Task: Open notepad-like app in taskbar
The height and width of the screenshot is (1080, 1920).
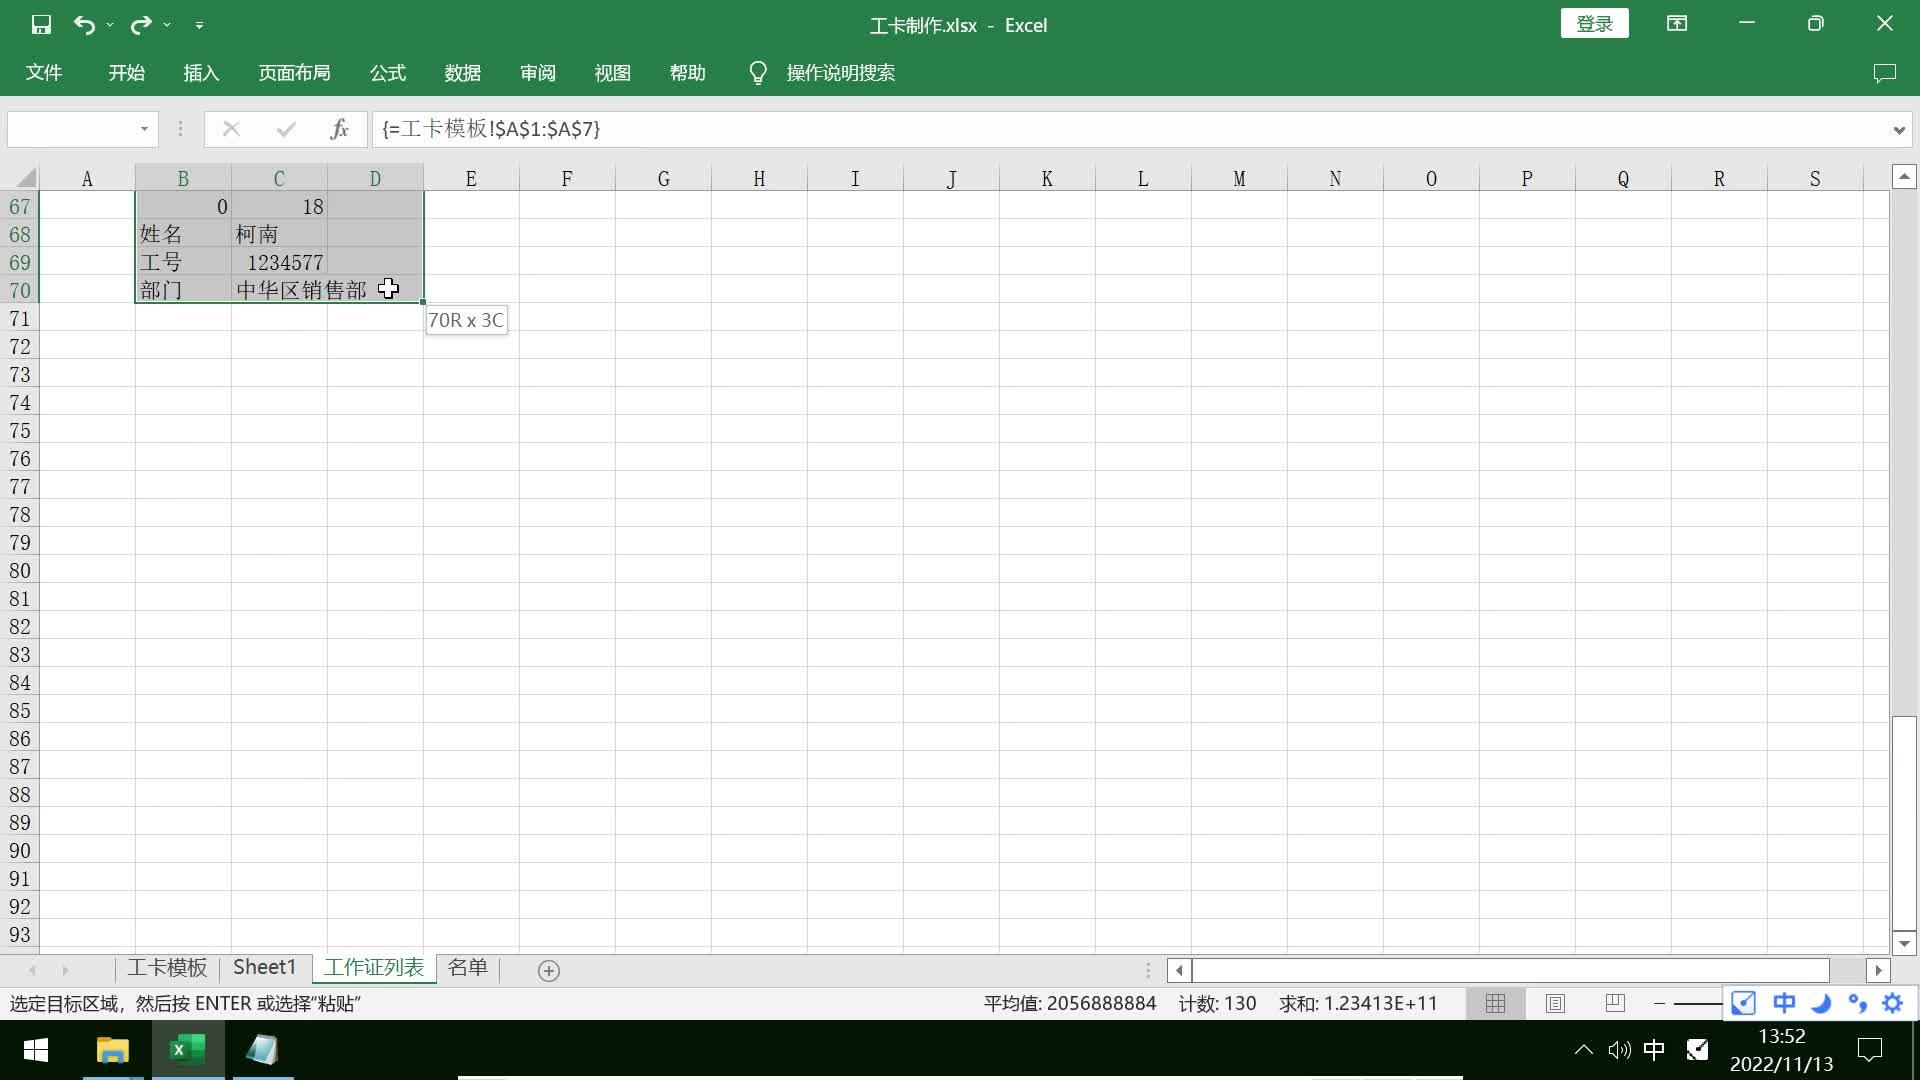Action: coord(262,1050)
